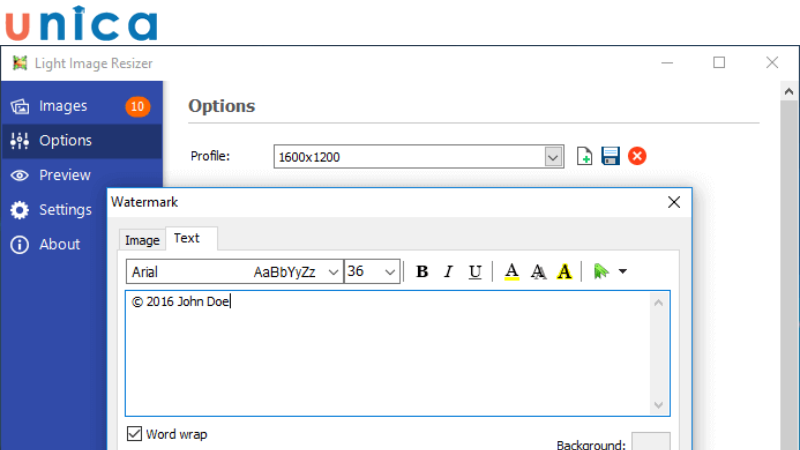Viewport: 800px width, 450px height.
Task: Select the Text tab in Watermark
Action: [x=187, y=238]
